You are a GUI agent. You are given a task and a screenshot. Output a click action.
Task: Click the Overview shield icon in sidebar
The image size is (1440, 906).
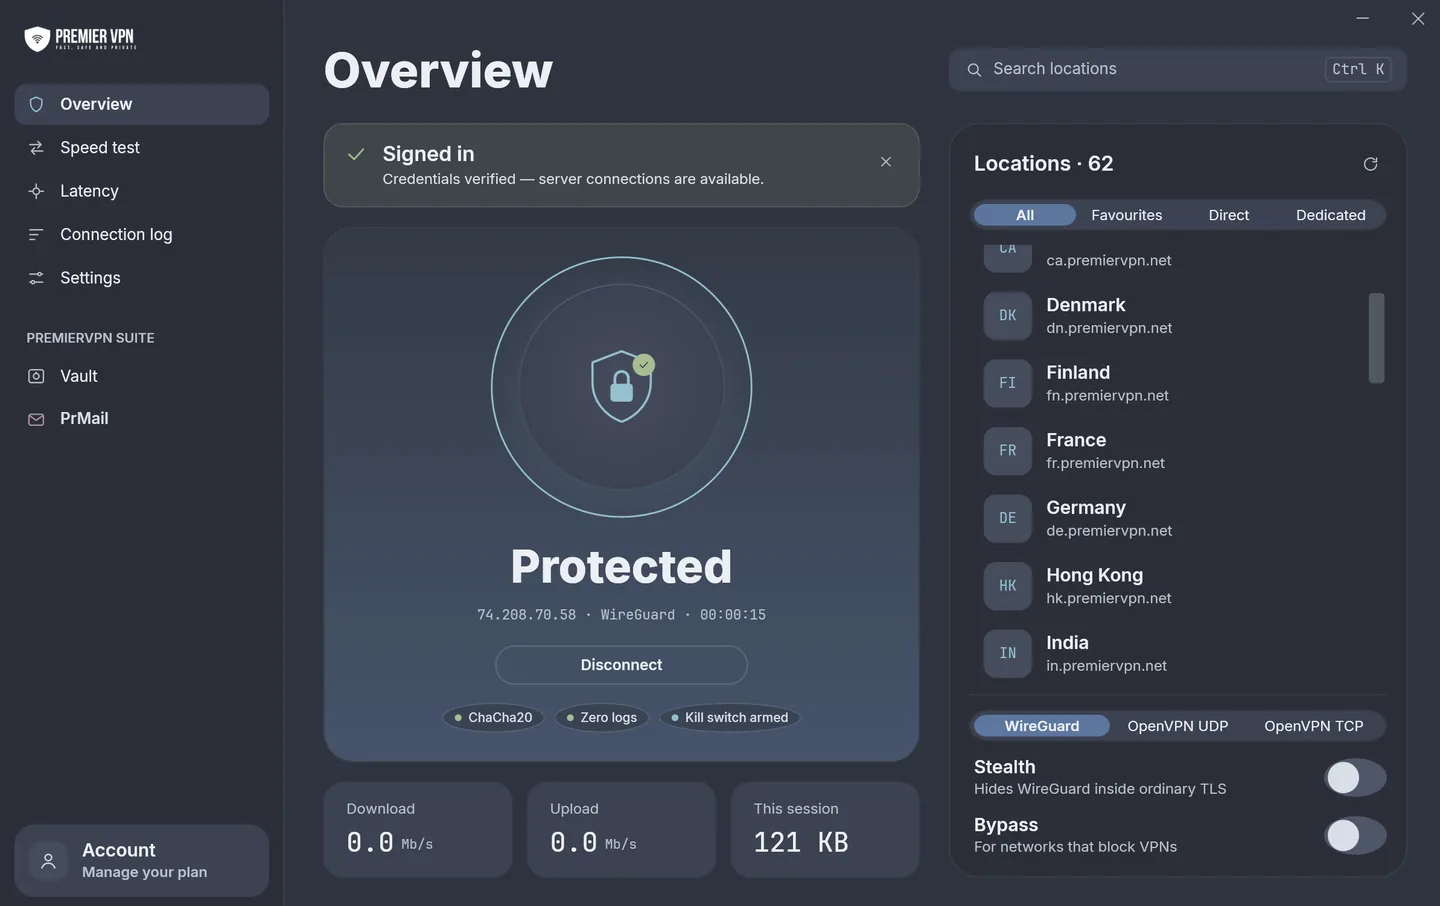pyautogui.click(x=36, y=104)
